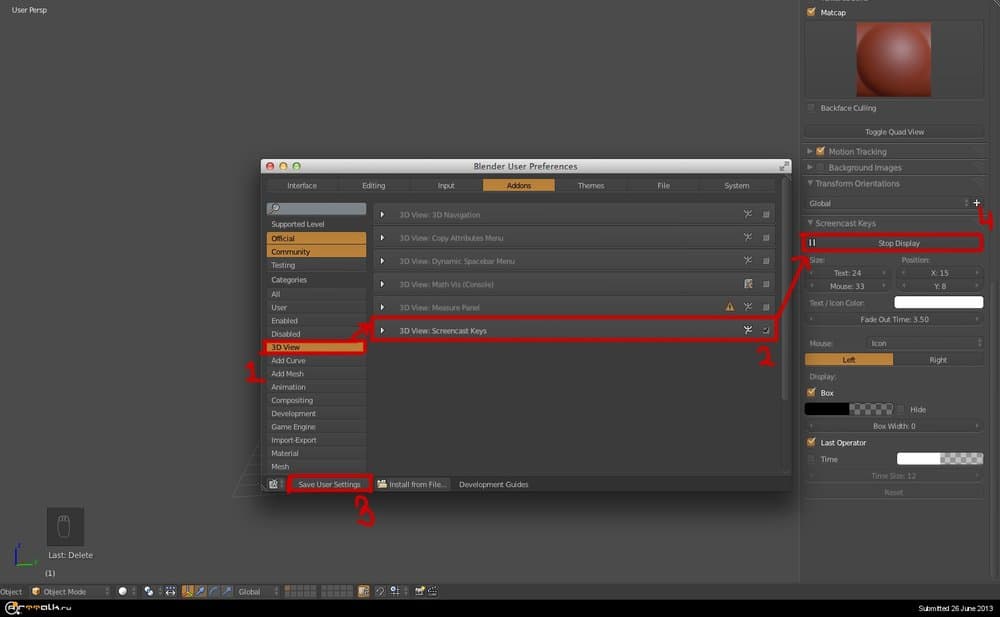Switch to the Themes tab

591,186
